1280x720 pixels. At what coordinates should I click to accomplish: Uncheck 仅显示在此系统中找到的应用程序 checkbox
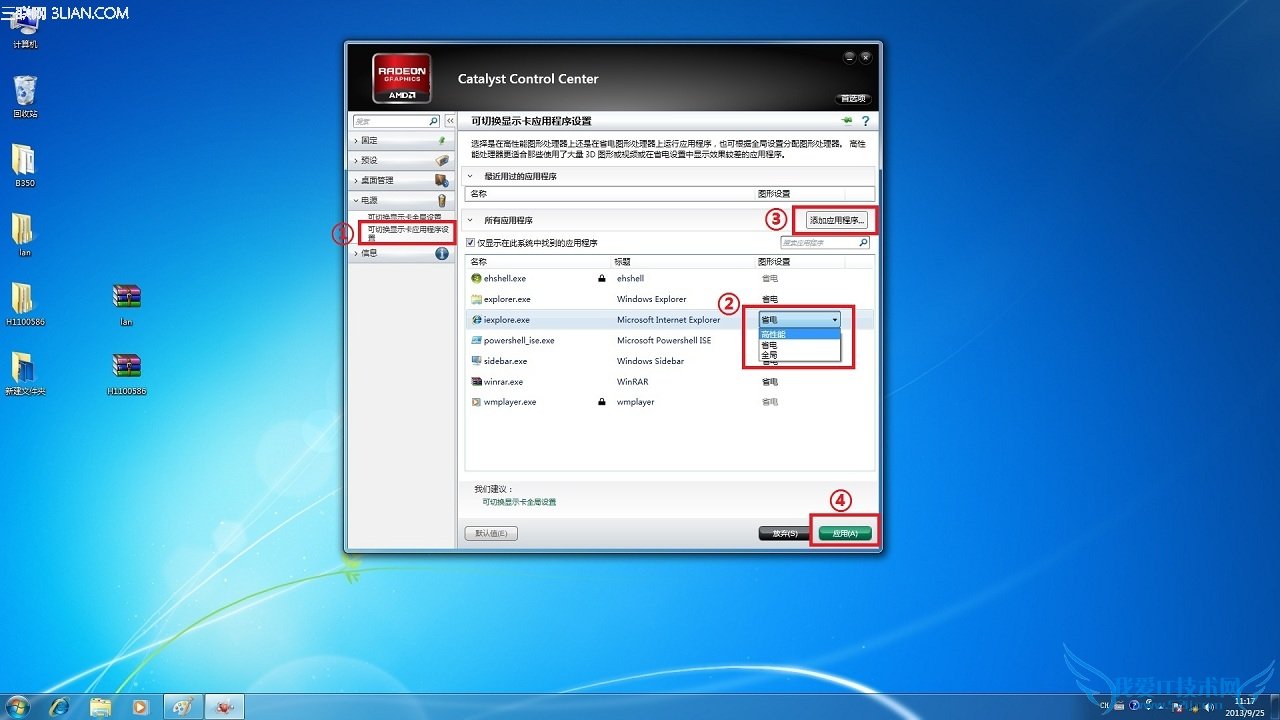471,243
